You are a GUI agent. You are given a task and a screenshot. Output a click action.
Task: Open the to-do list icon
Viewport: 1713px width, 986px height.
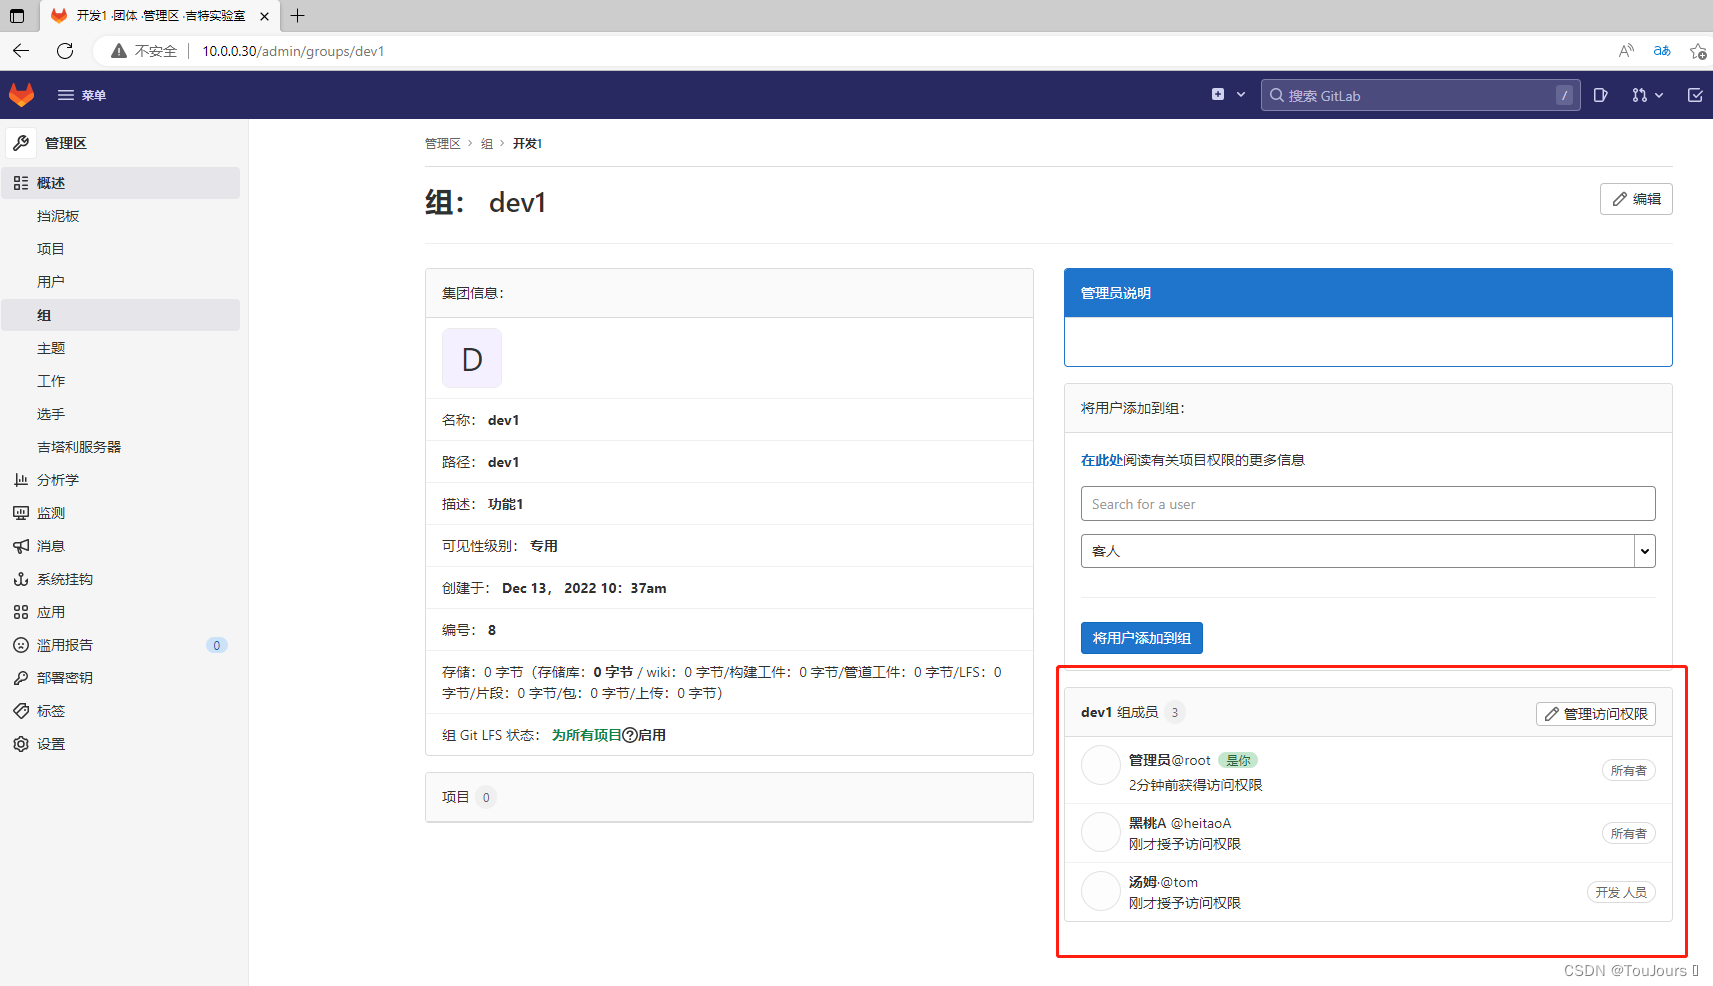tap(1695, 95)
